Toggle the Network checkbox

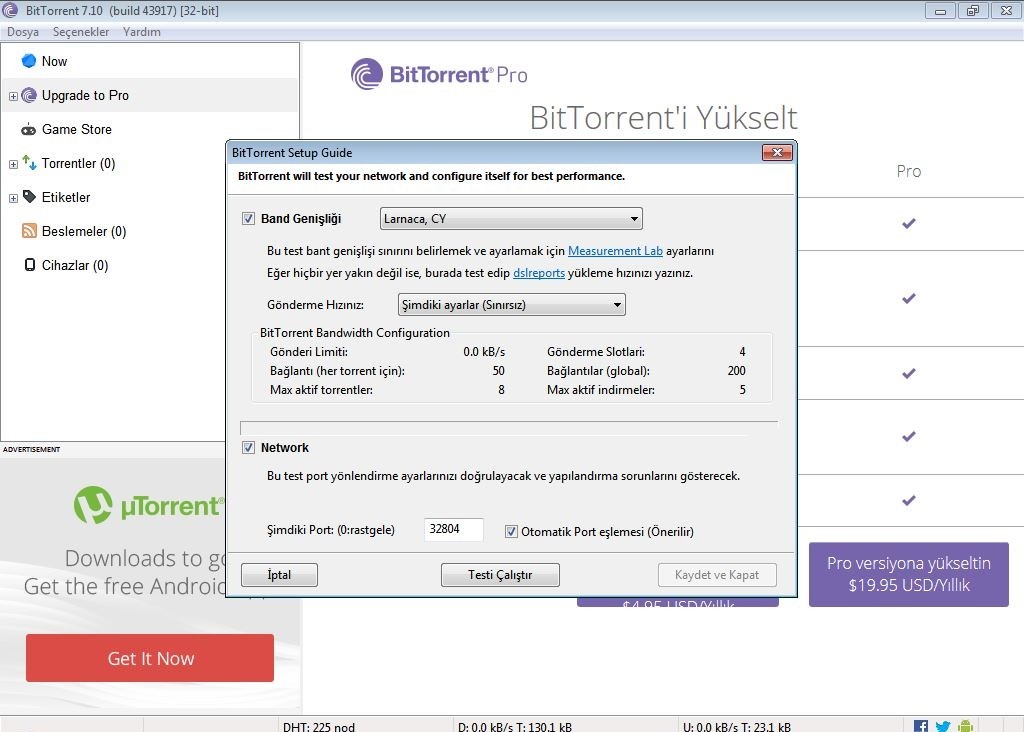(248, 447)
